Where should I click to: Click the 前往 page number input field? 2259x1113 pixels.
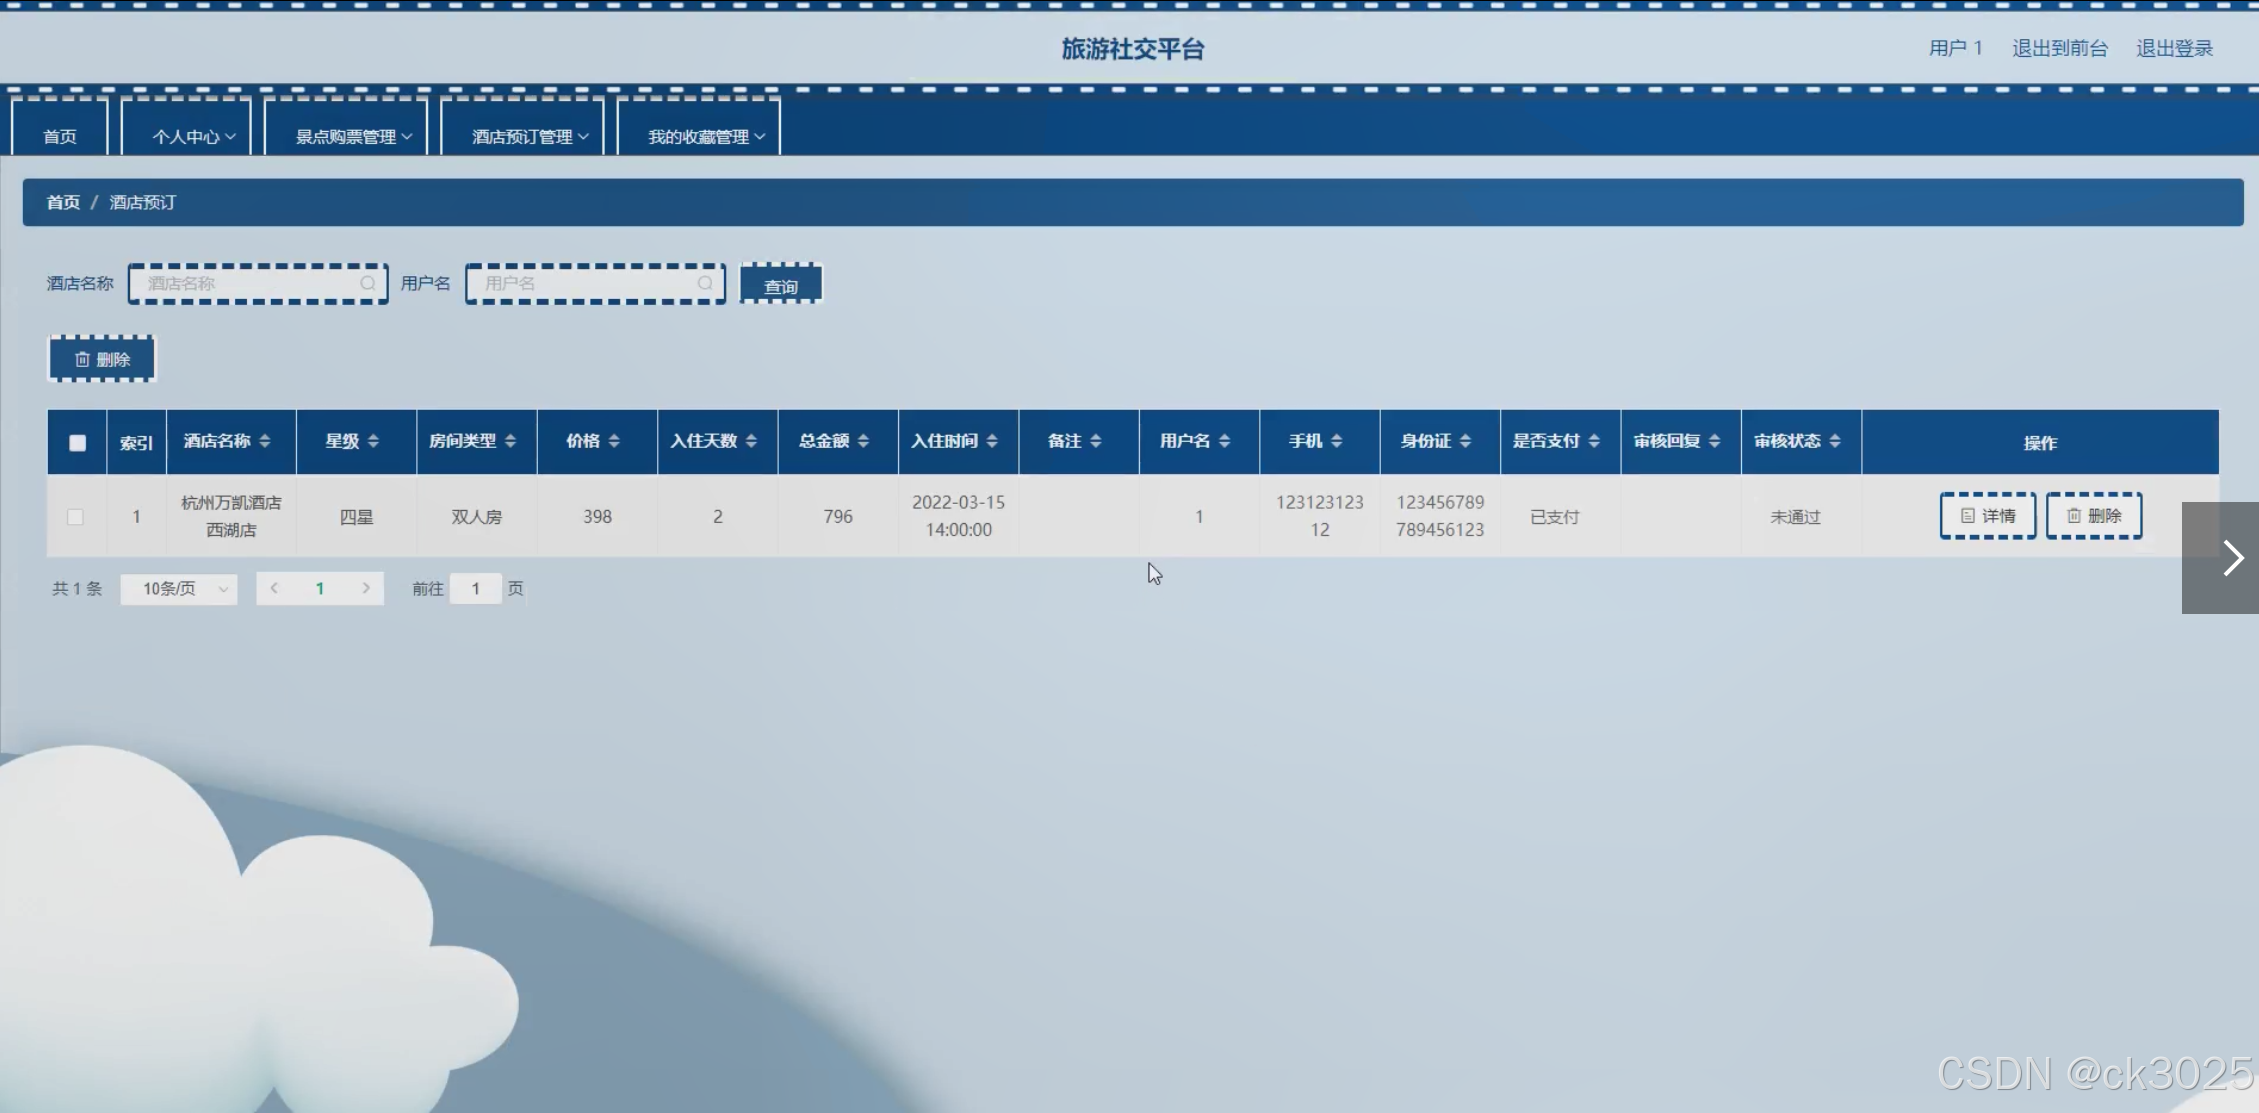tap(476, 589)
